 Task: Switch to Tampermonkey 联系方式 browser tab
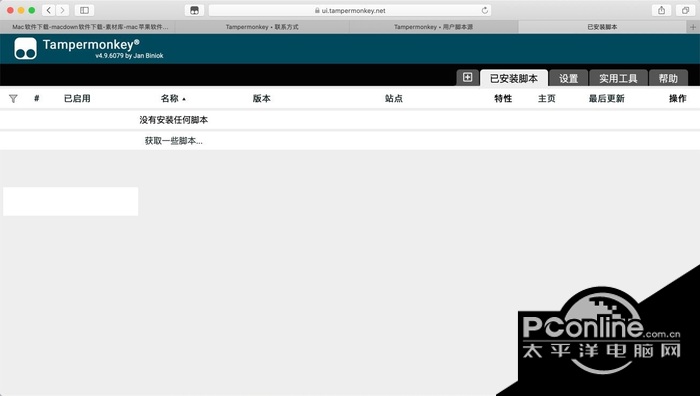pos(262,27)
